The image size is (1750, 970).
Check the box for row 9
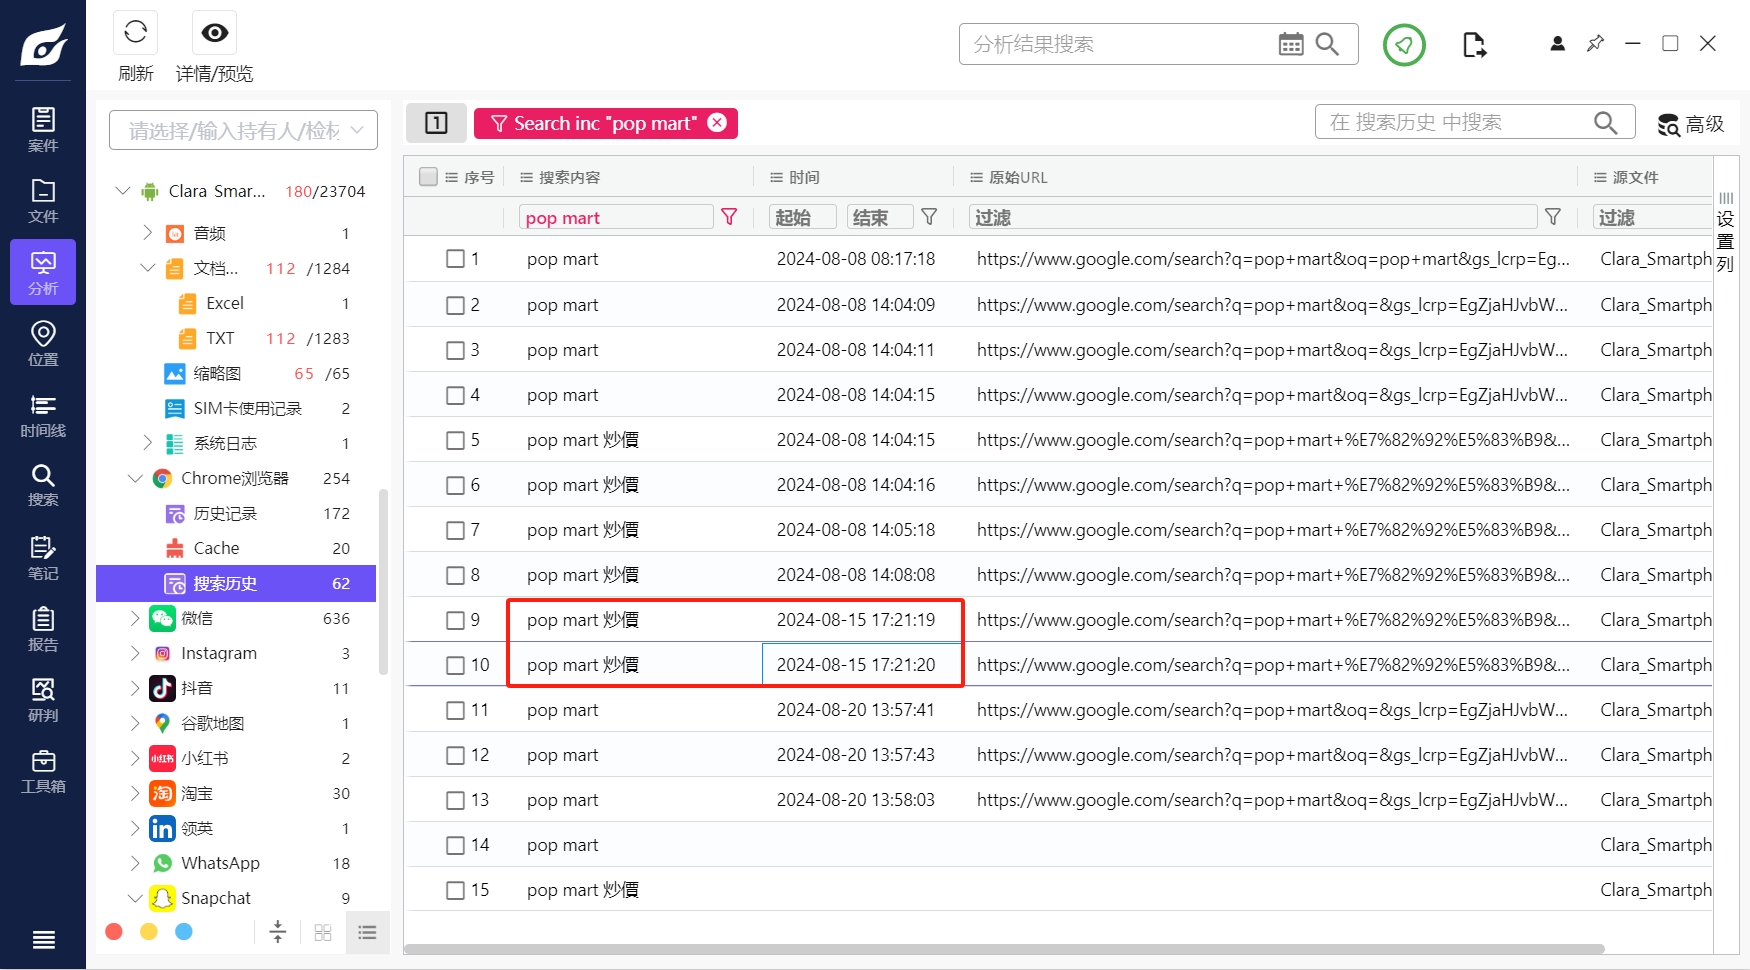coord(455,620)
